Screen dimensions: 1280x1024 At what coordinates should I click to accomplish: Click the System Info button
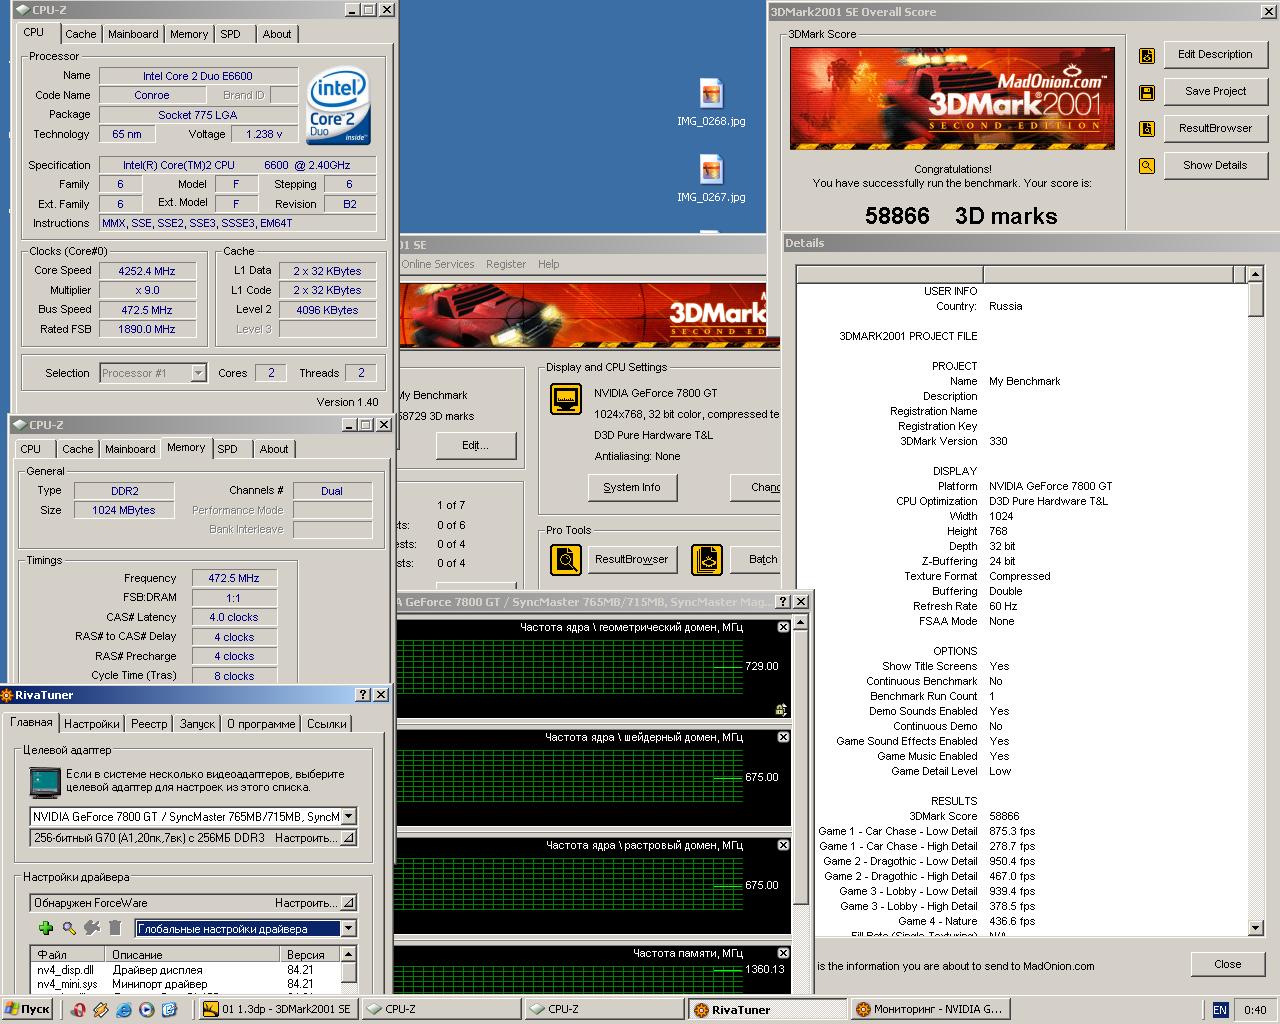coord(632,488)
